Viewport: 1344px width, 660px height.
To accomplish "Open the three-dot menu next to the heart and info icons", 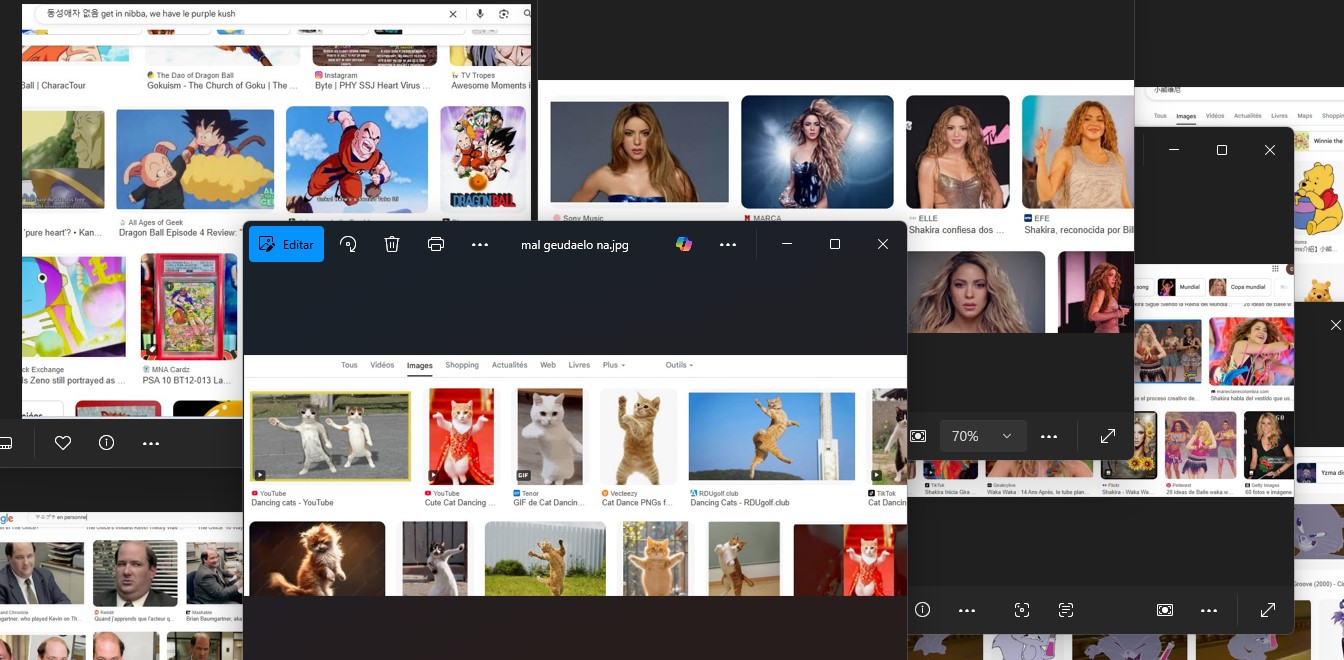I will [151, 443].
